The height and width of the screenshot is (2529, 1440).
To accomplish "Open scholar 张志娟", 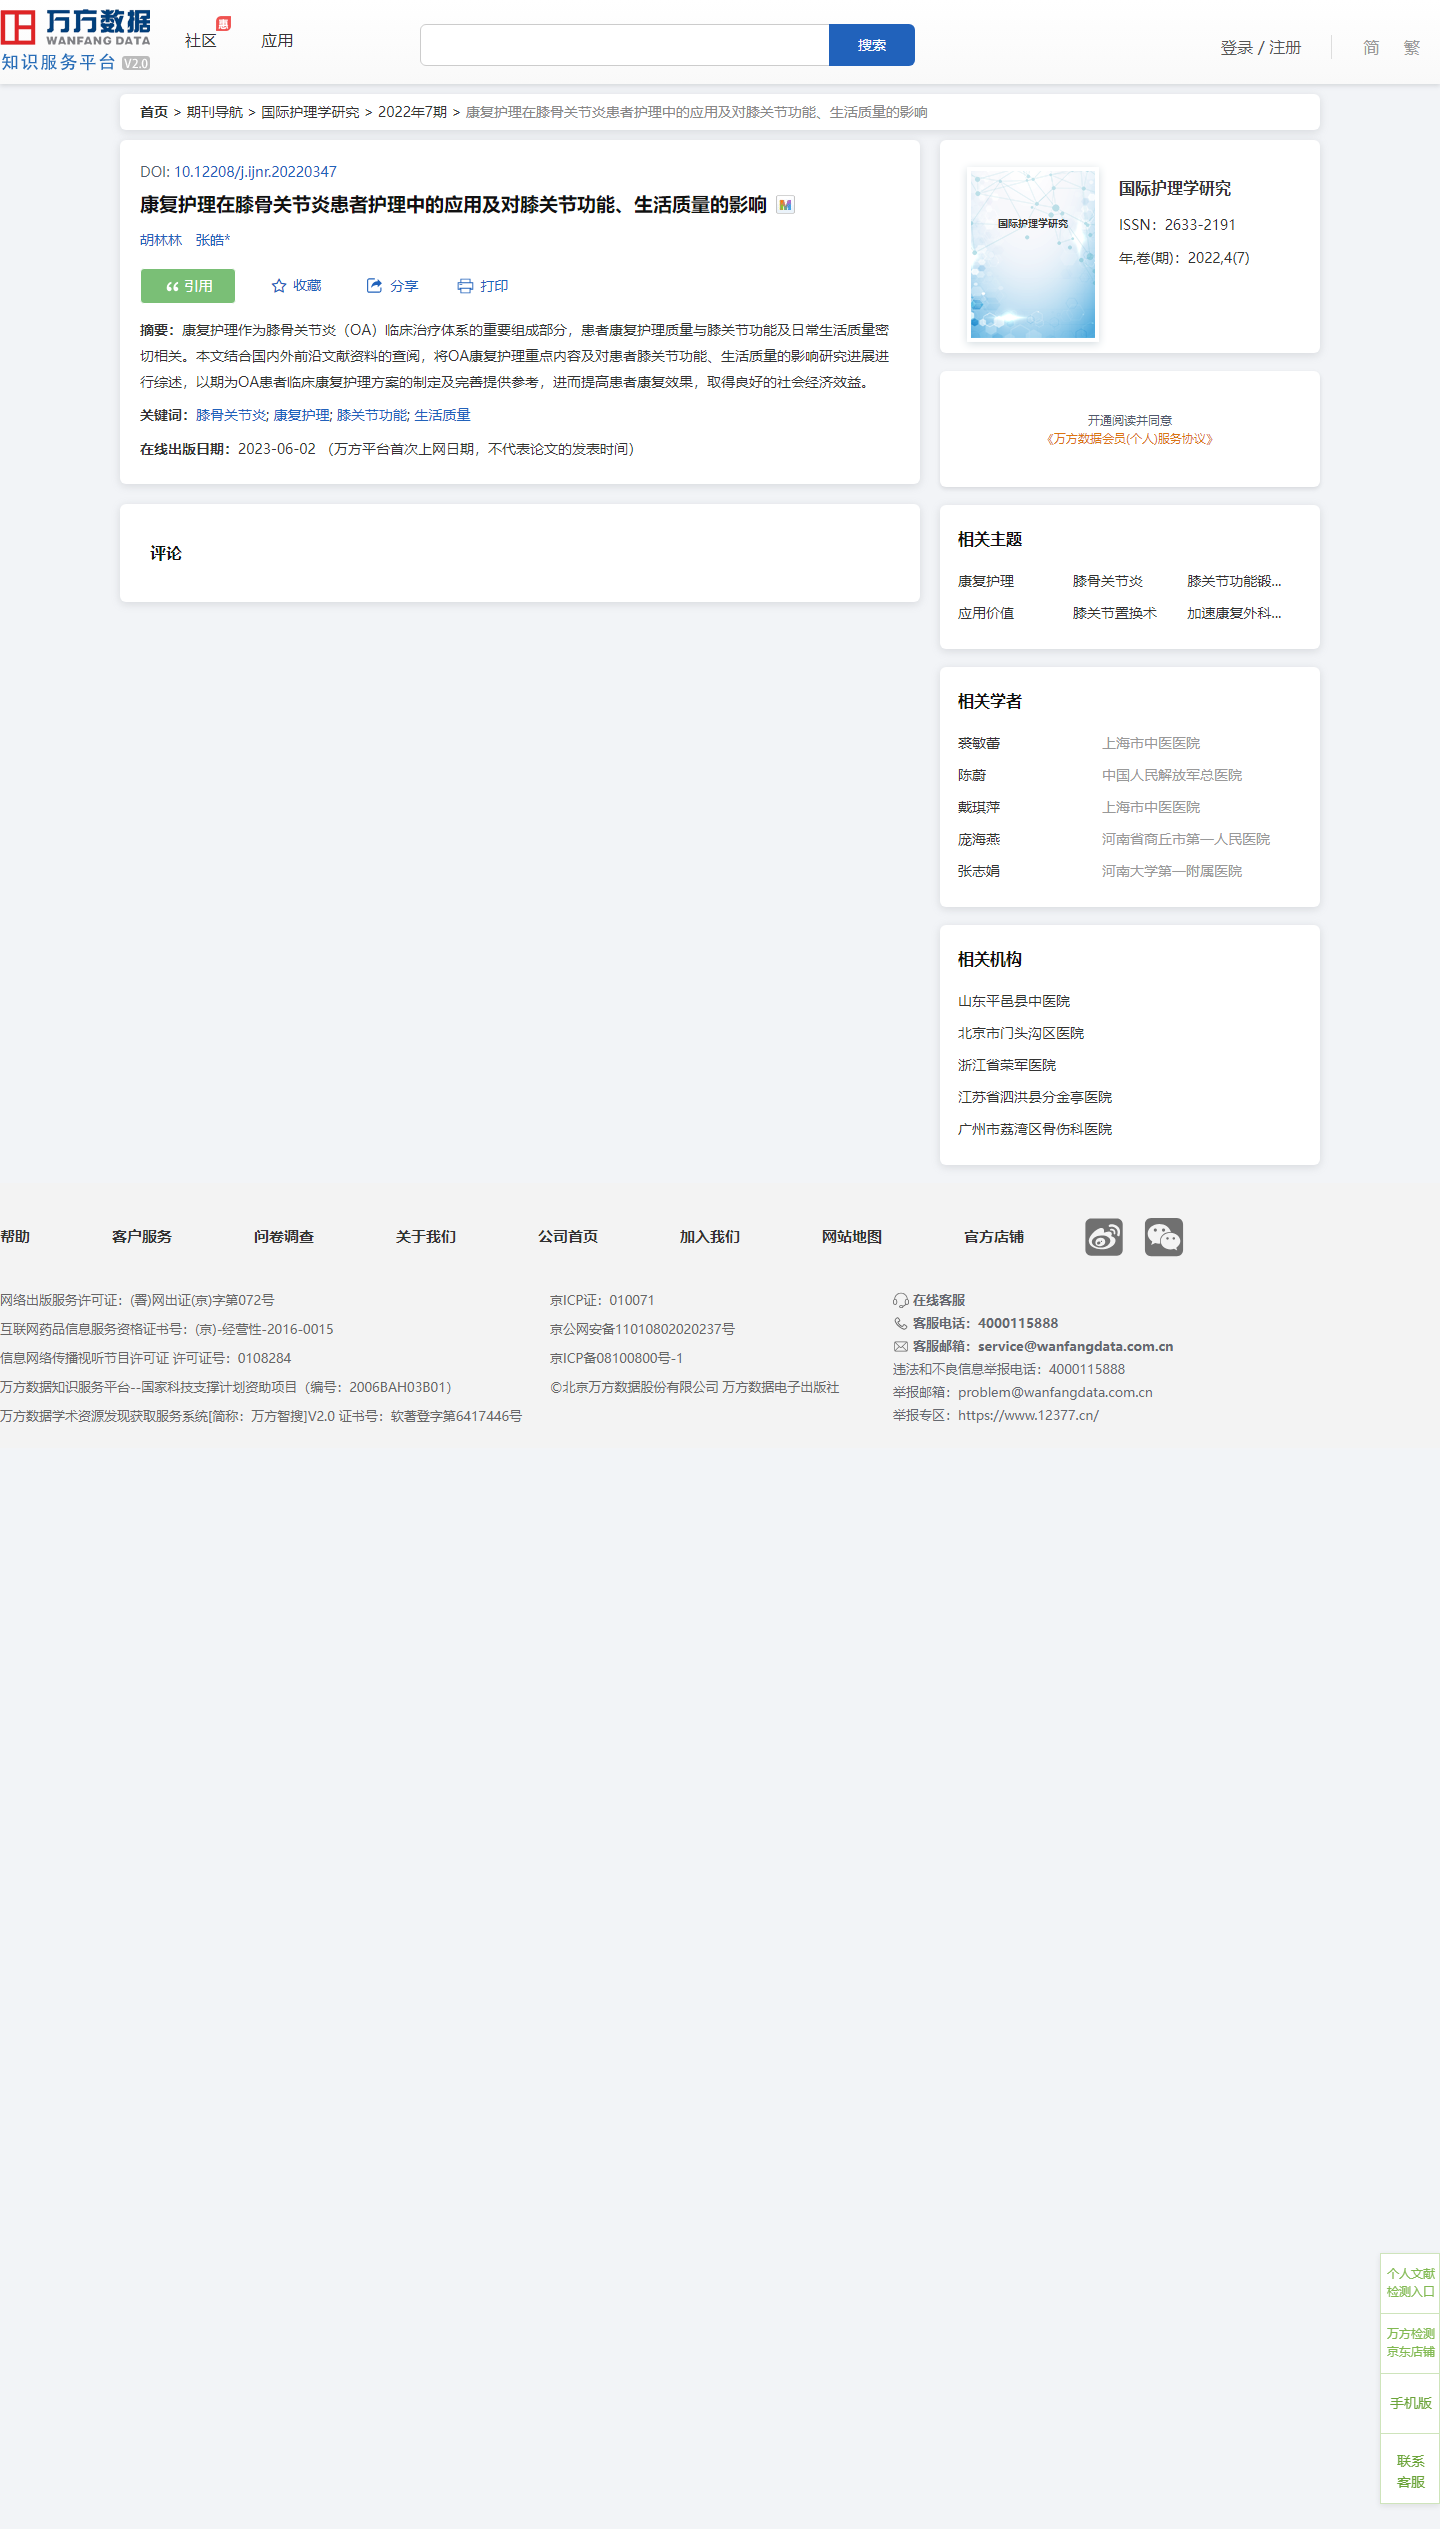I will pos(979,871).
